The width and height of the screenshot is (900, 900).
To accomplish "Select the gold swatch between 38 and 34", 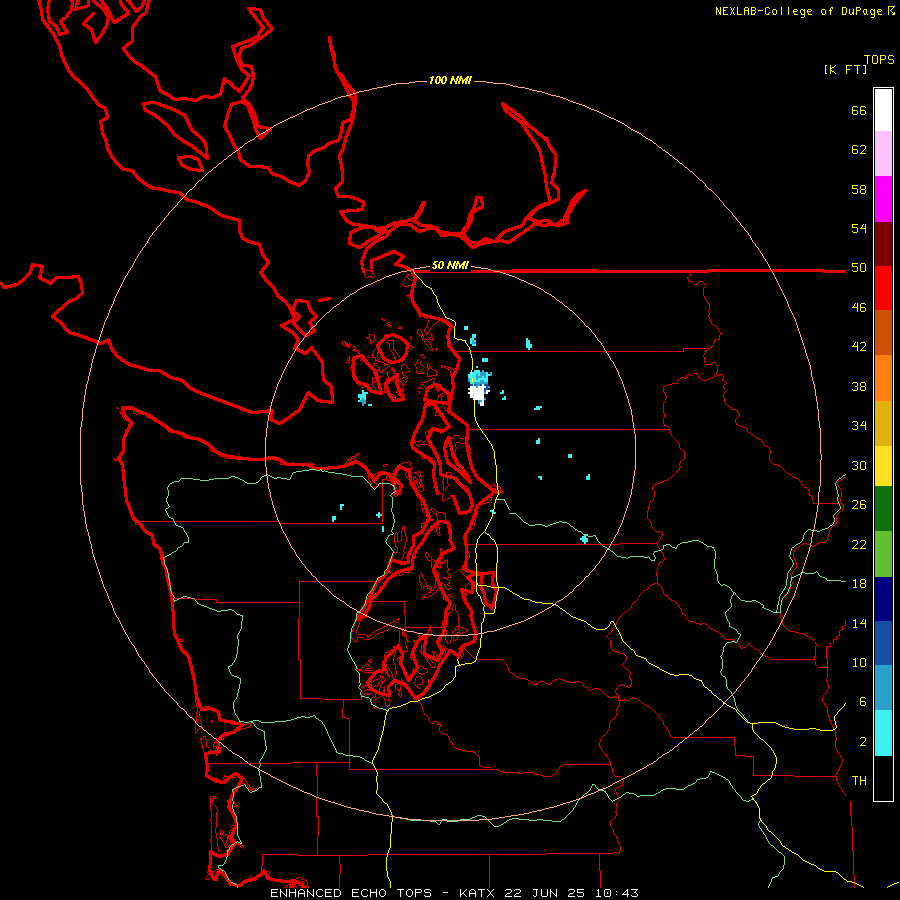I will [883, 423].
